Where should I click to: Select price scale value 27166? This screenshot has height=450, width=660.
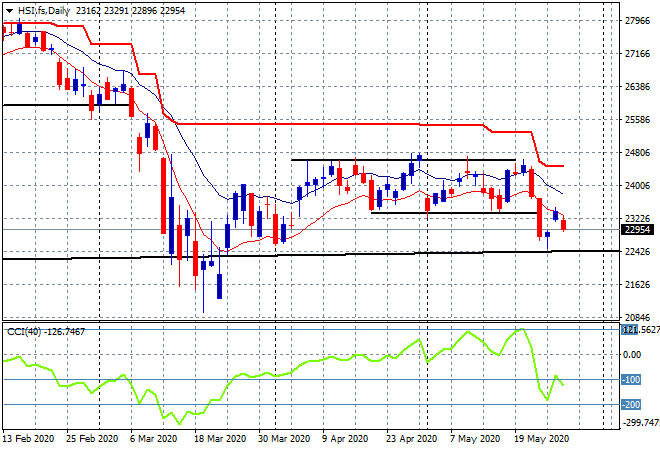coord(638,53)
